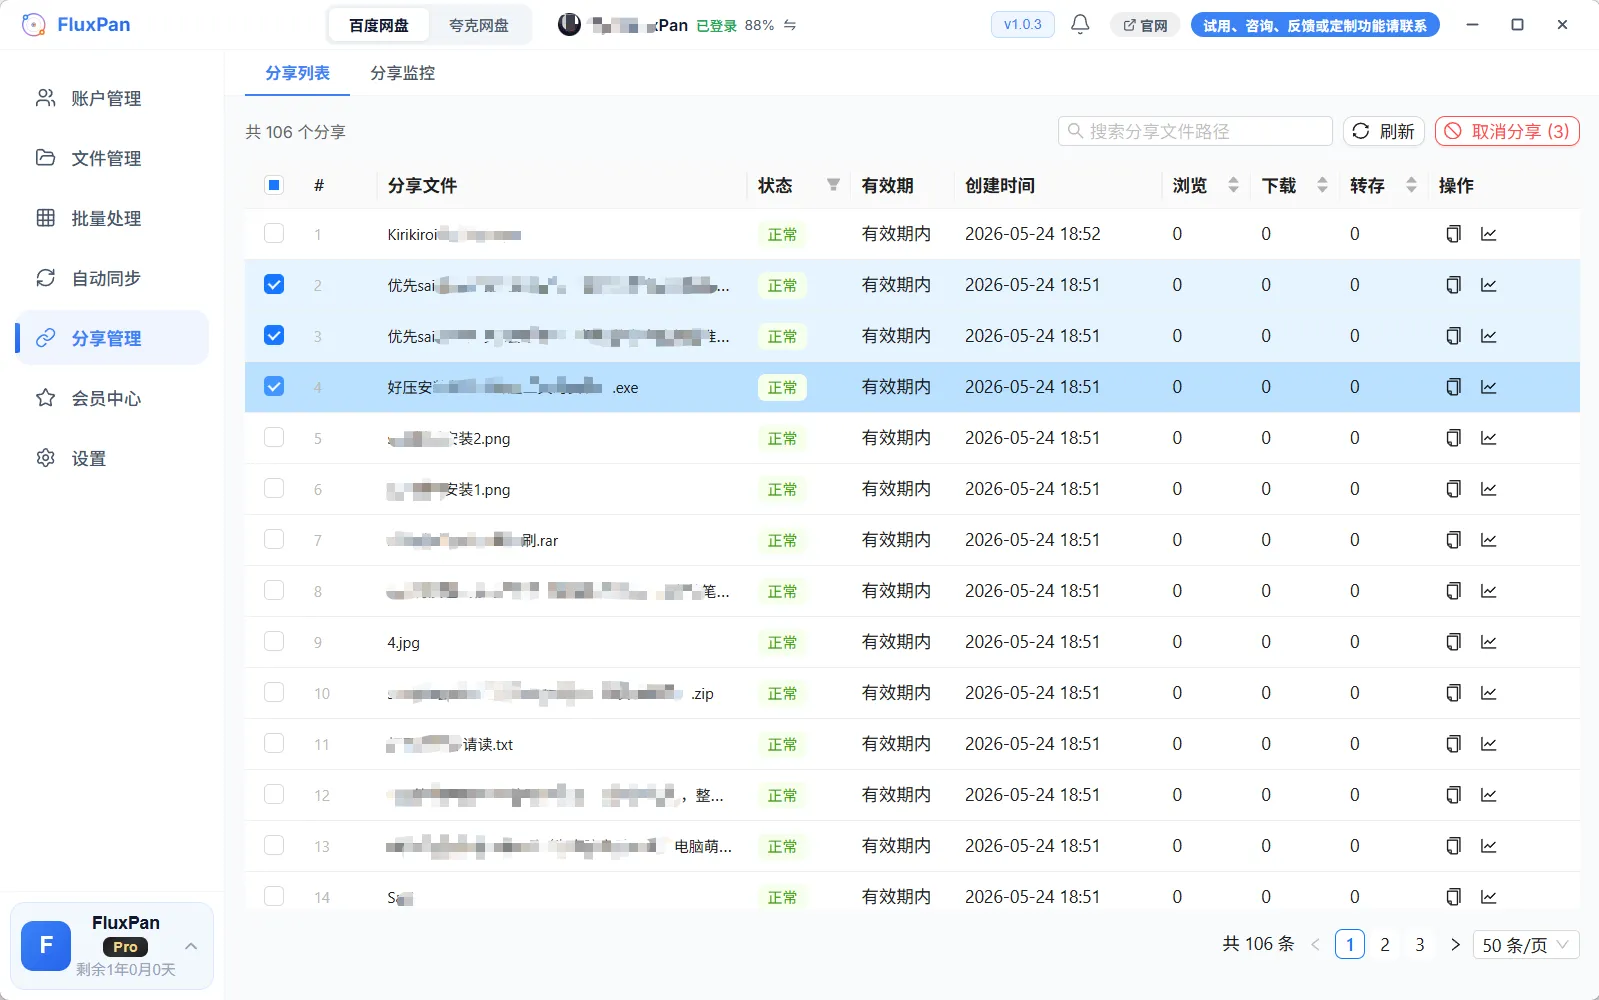The width and height of the screenshot is (1599, 1000).
Task: Click the 创建时间 column header
Action: (1000, 185)
